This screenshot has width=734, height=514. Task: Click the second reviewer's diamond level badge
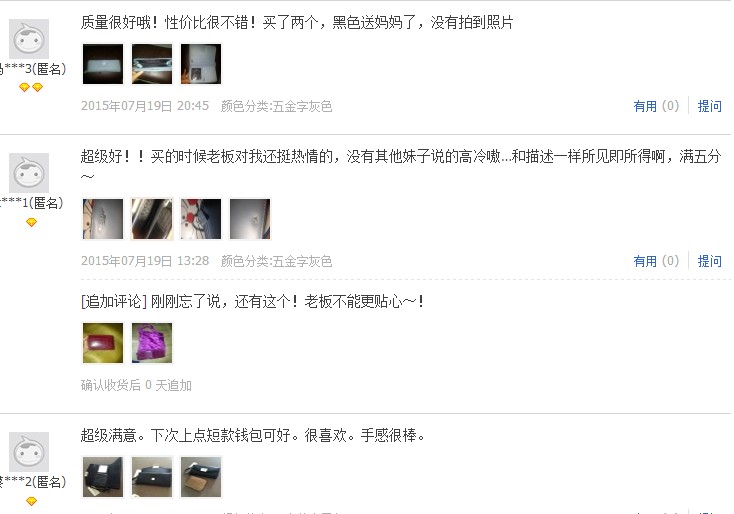[x=31, y=222]
